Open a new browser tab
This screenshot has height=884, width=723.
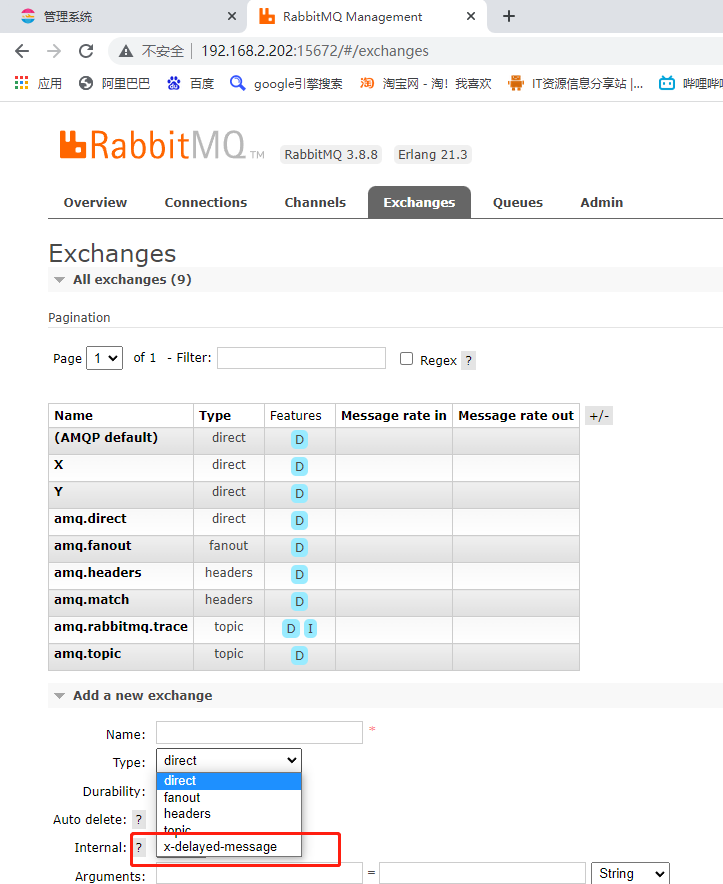509,16
